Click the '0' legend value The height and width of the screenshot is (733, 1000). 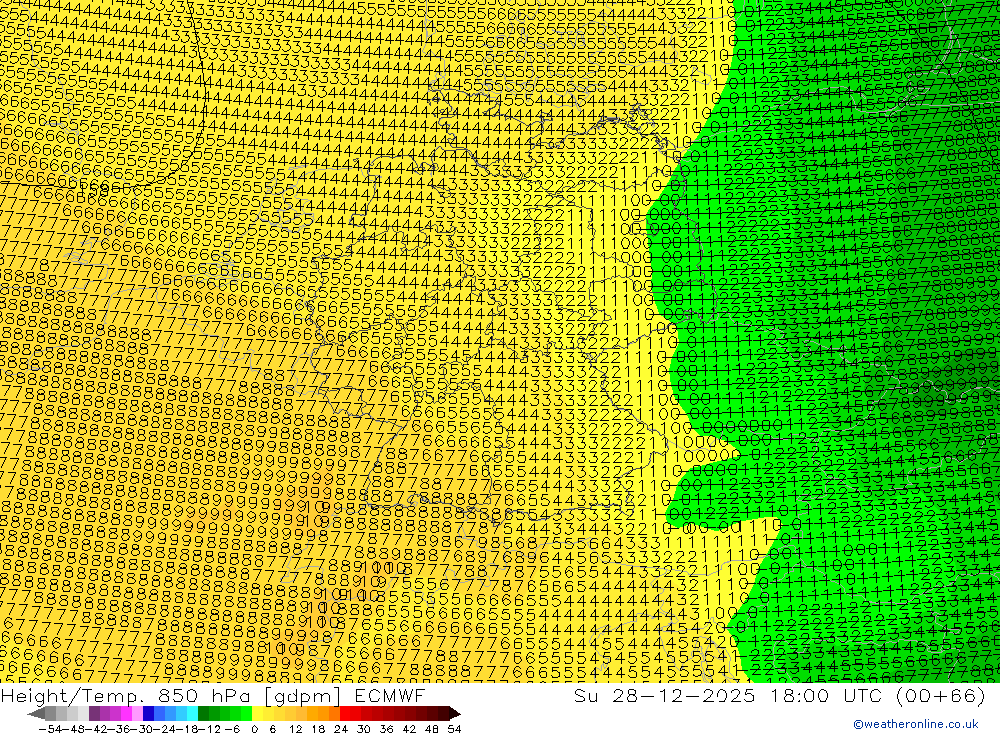point(254,729)
